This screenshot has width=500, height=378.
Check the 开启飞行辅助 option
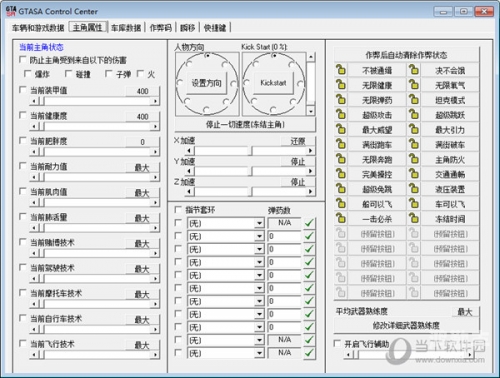tap(337, 343)
